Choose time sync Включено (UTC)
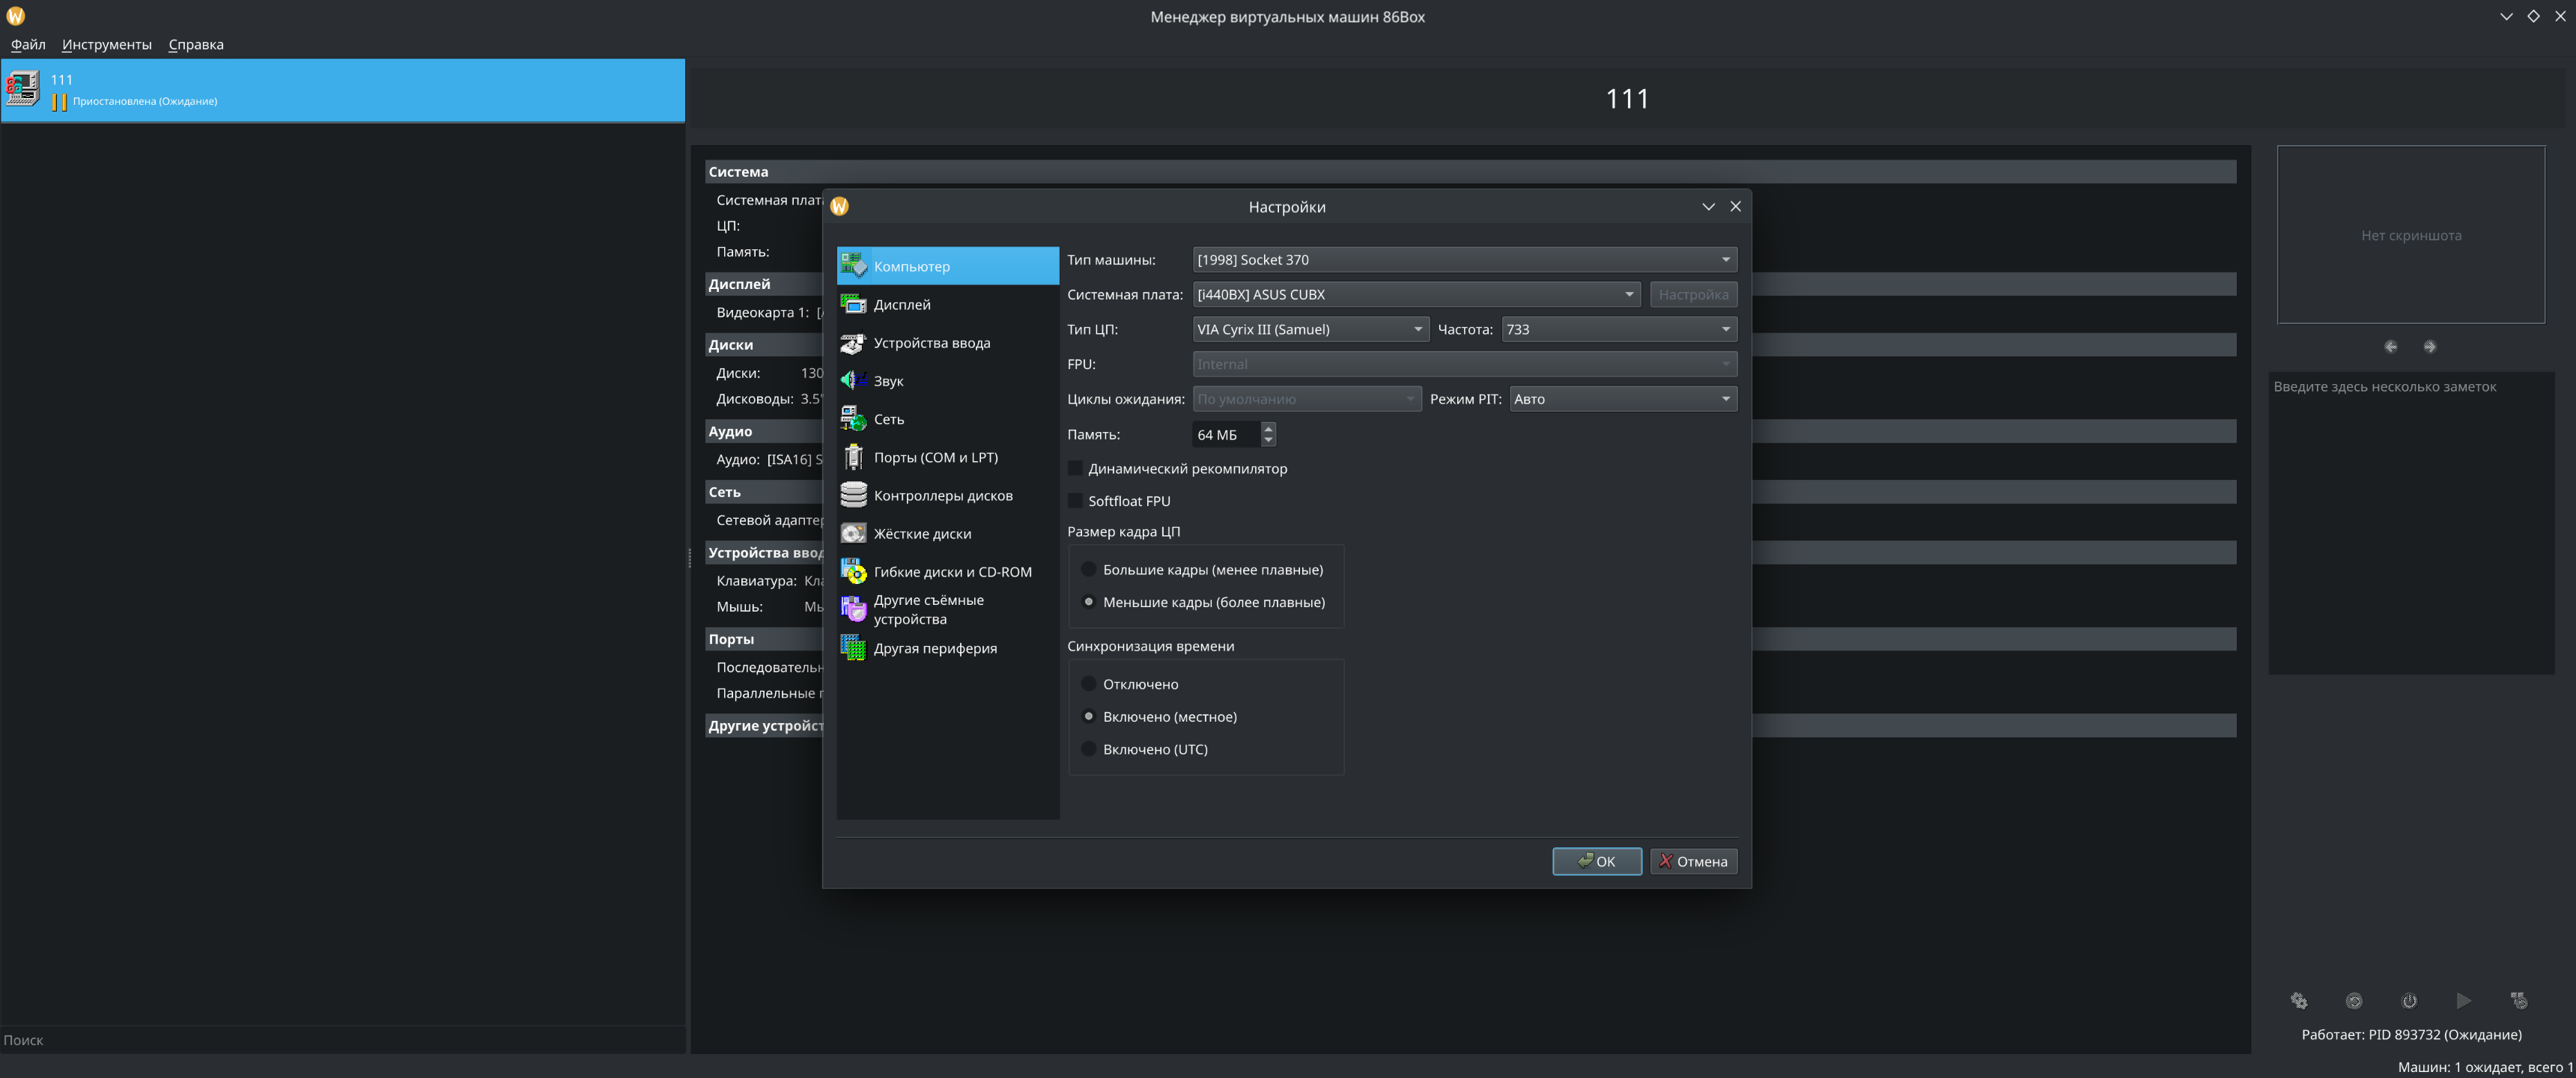The image size is (2576, 1078). coord(1089,749)
